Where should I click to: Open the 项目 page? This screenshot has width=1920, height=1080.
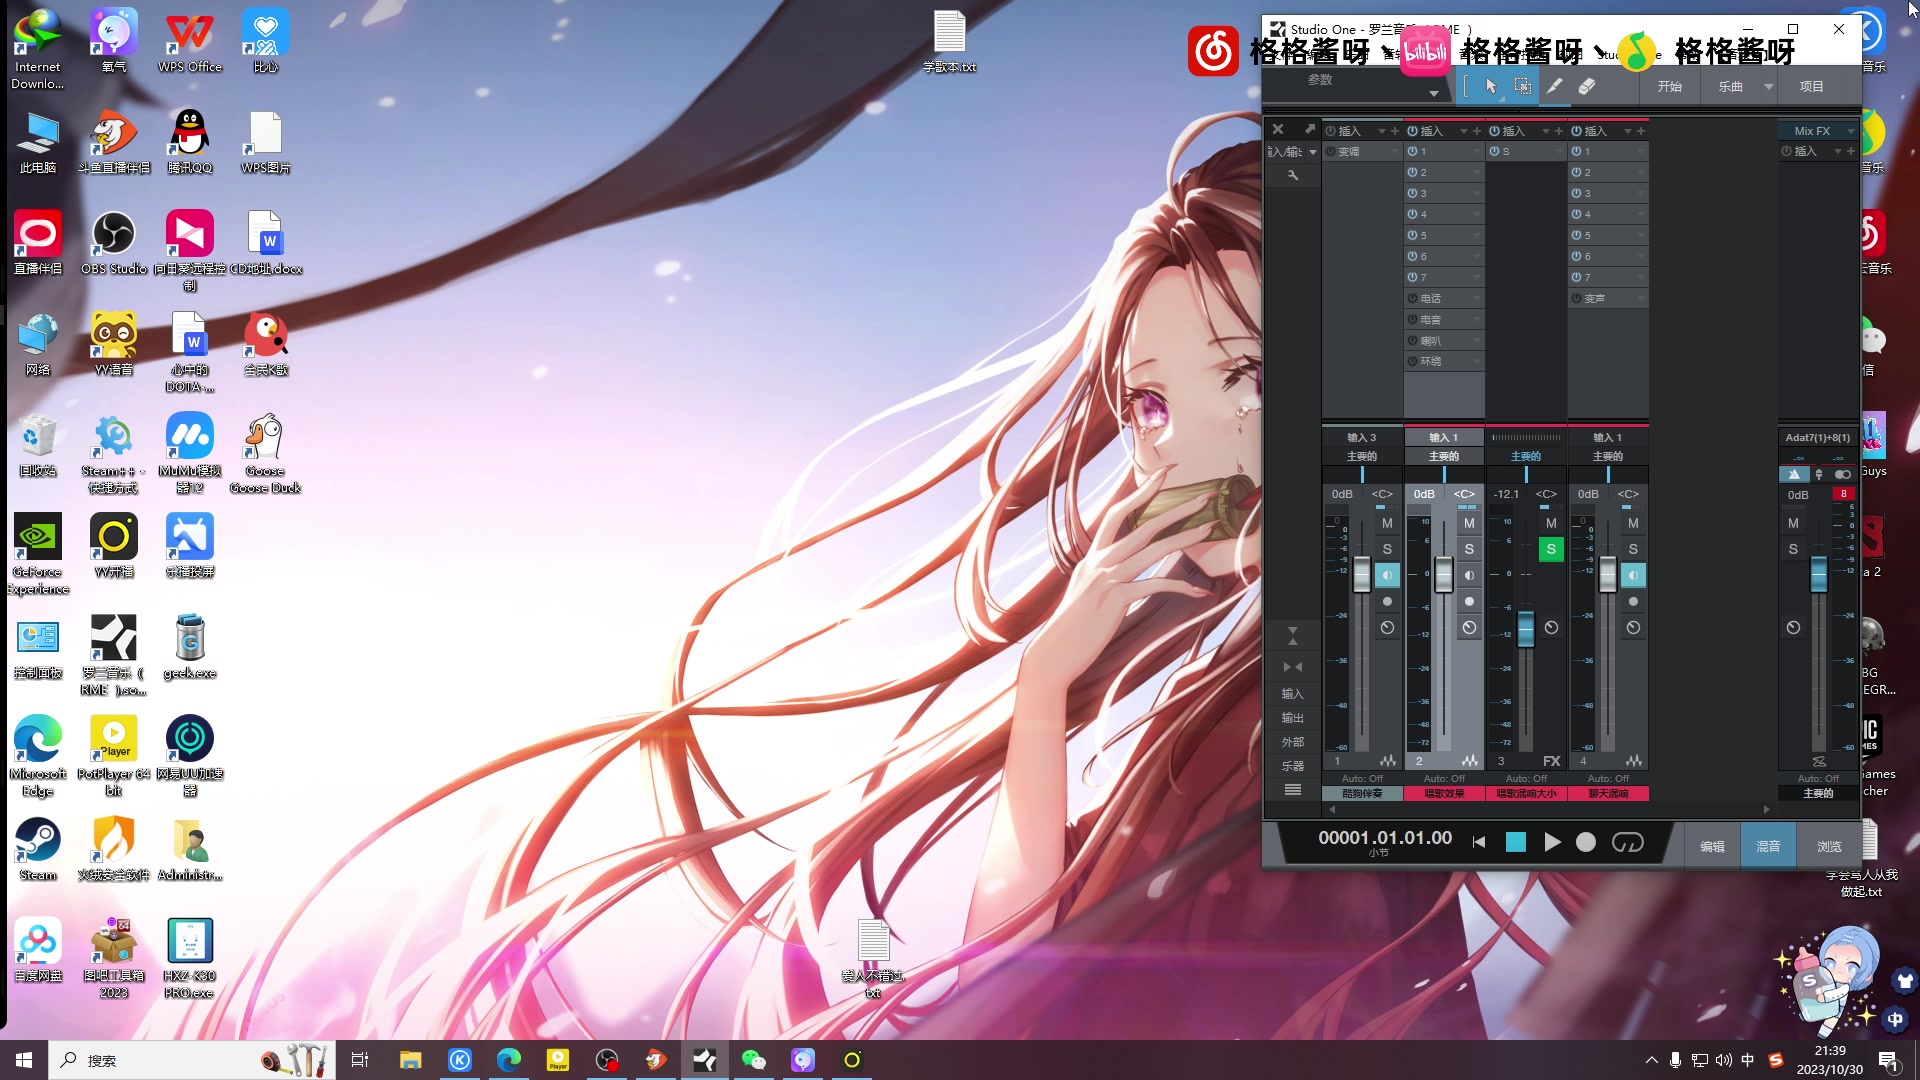[x=1811, y=87]
